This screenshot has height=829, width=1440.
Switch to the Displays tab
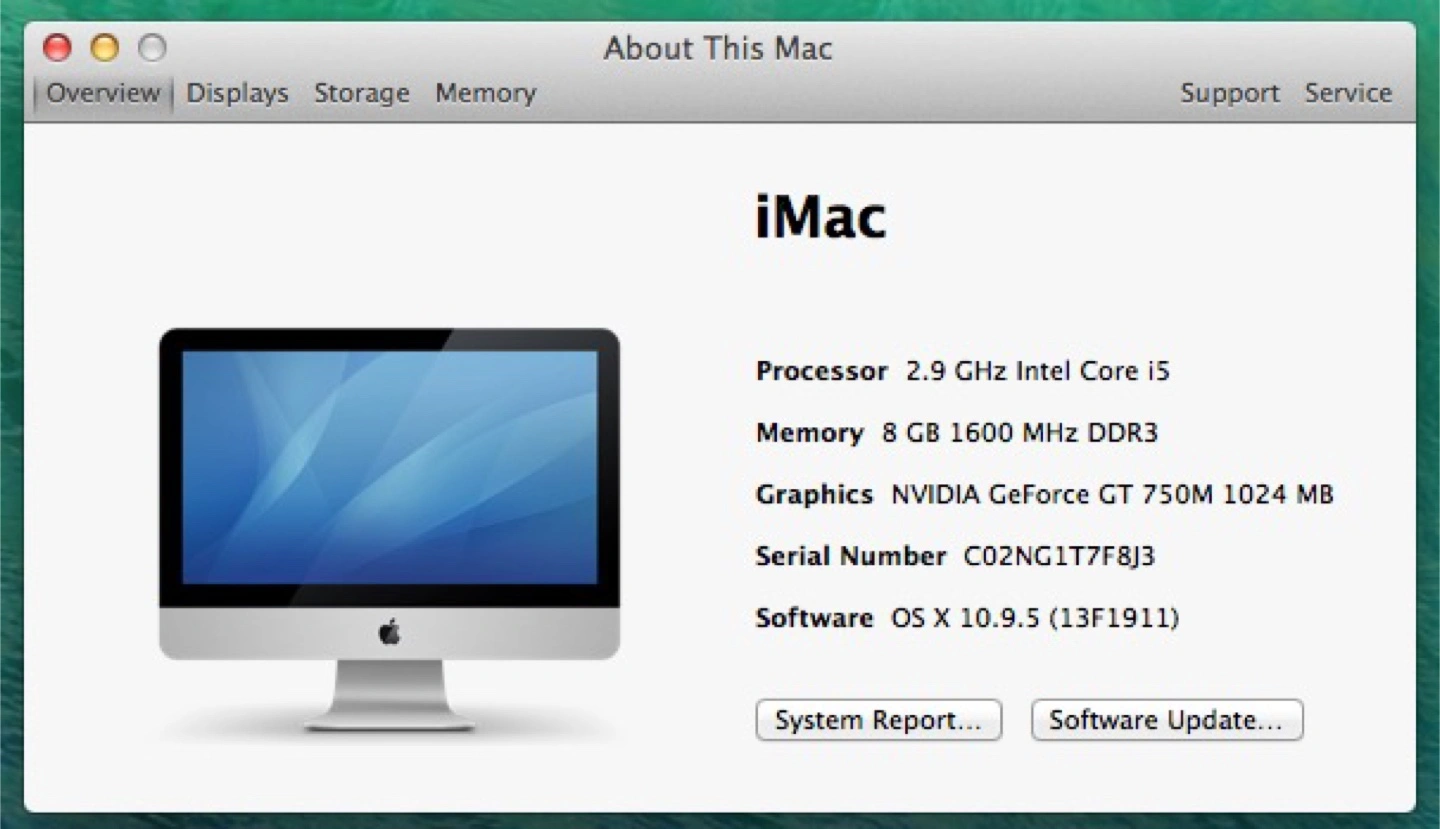[237, 93]
